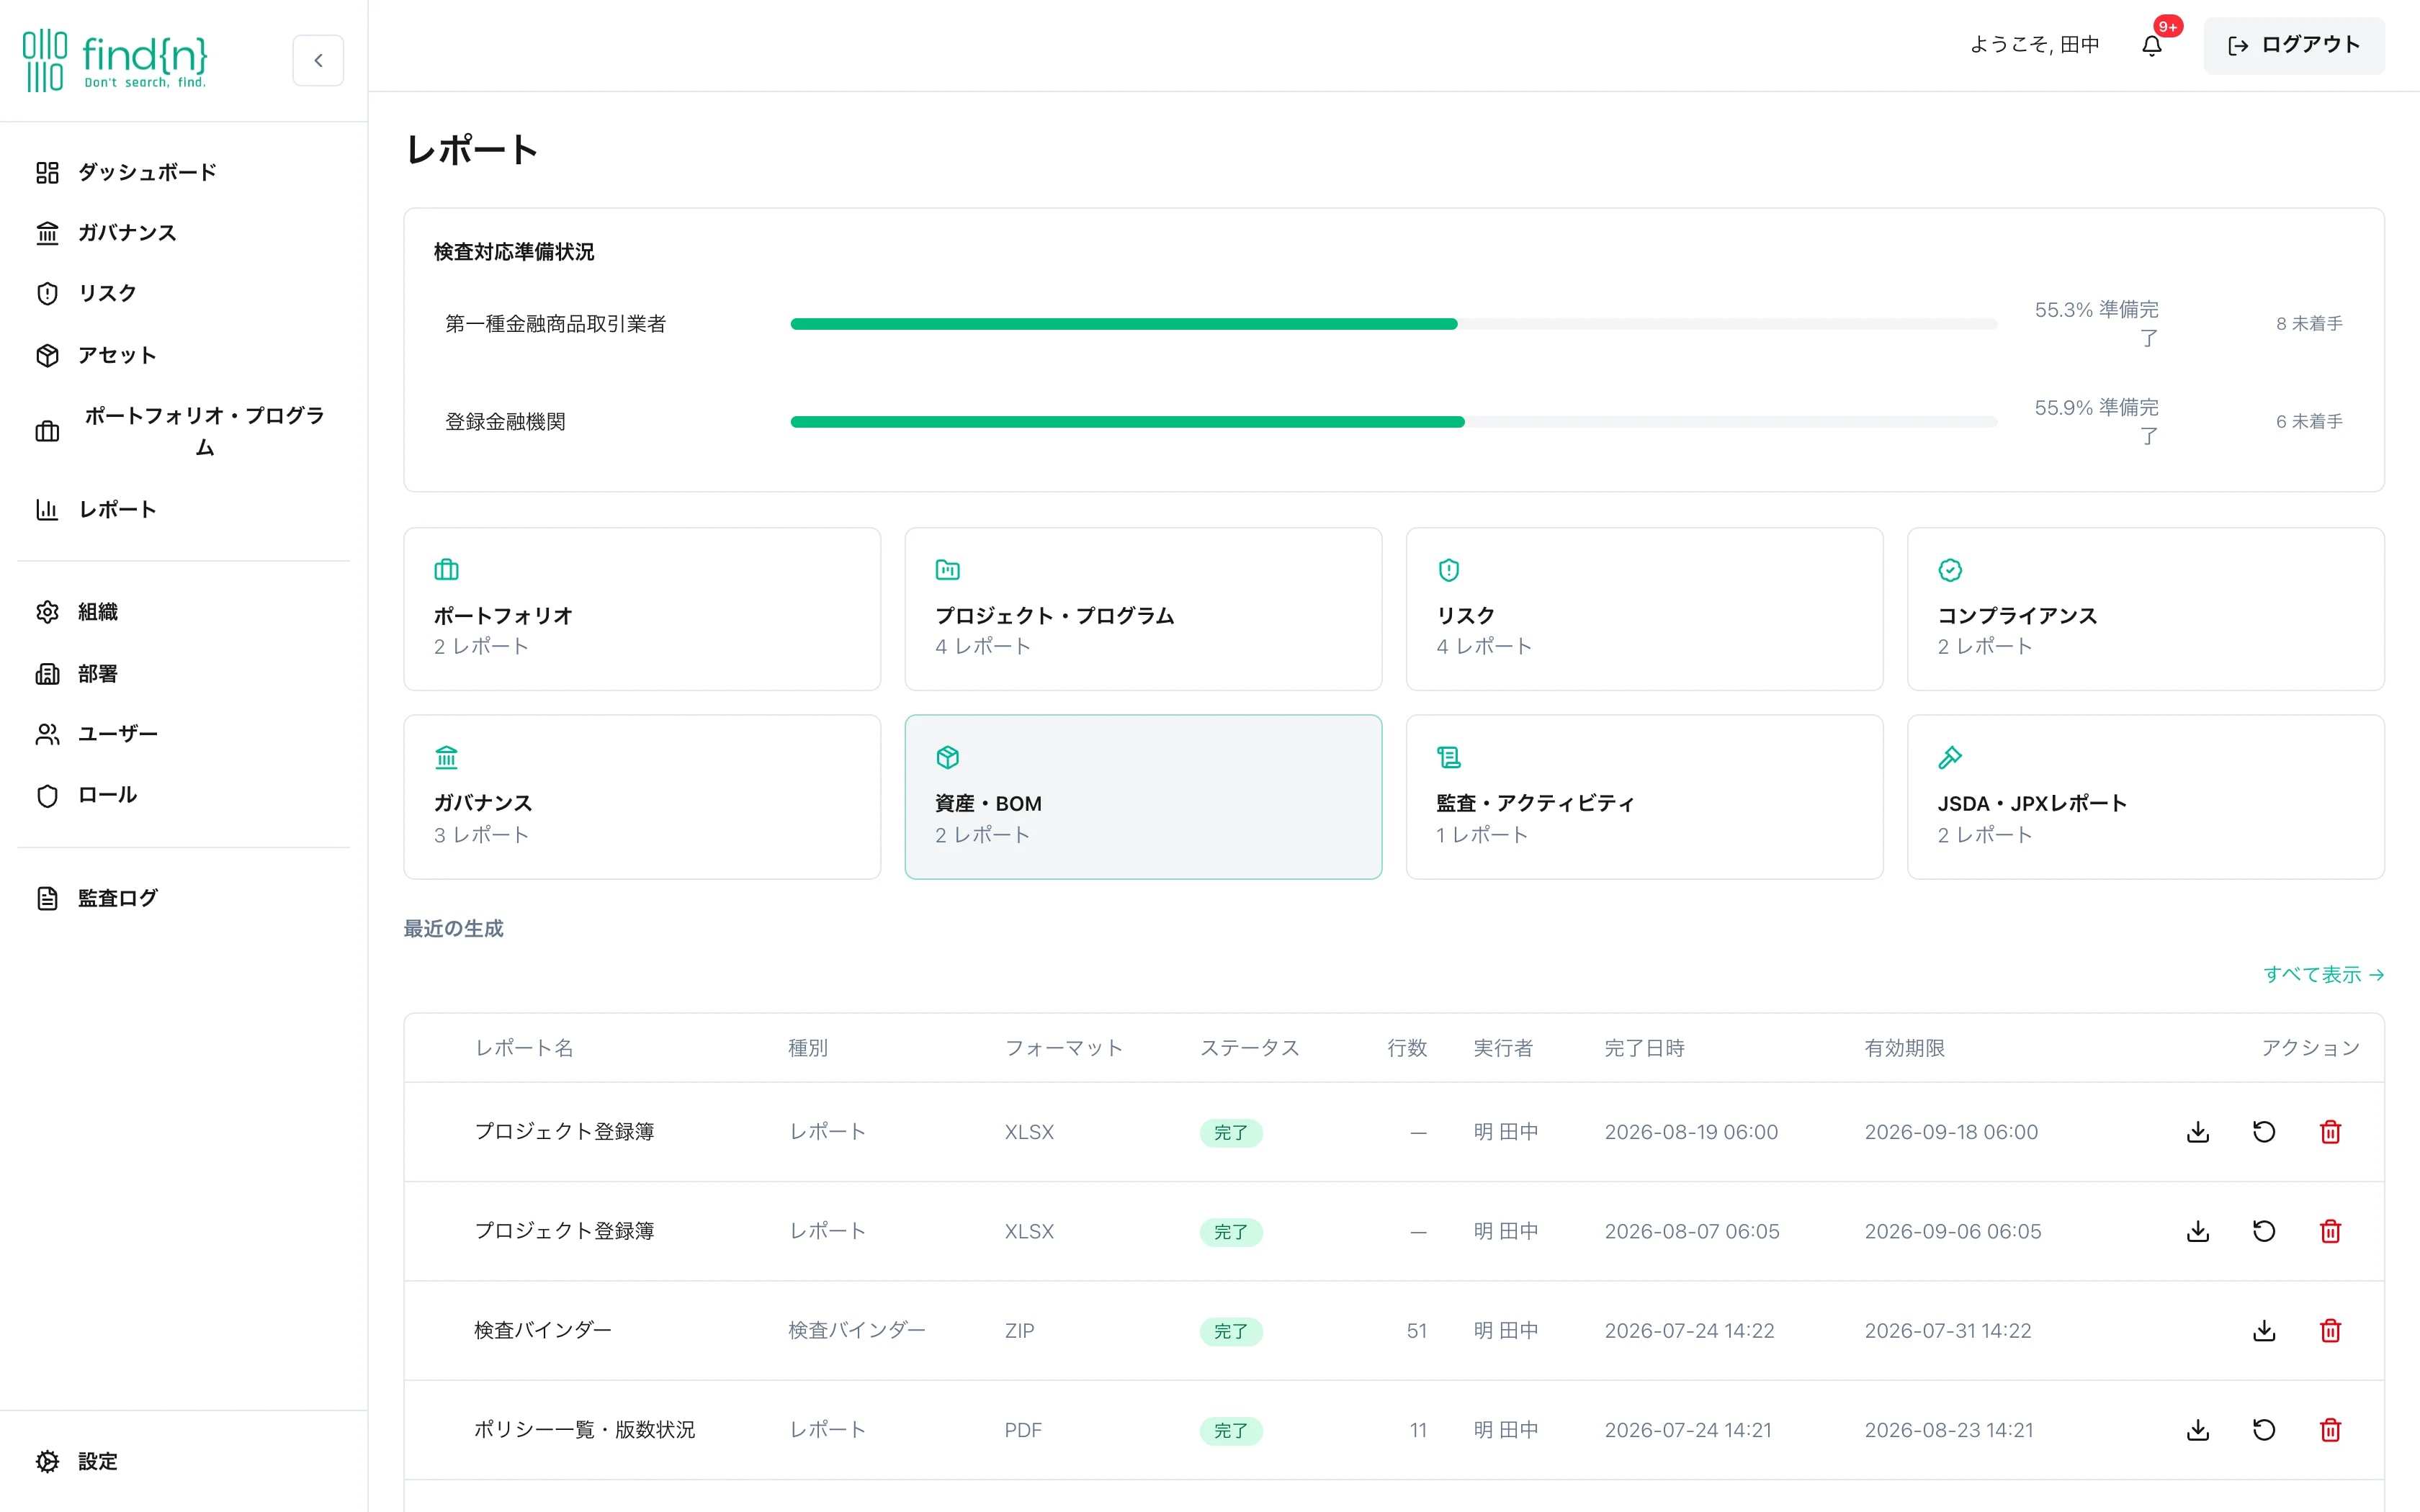Regenerate the ポリシー一覧・版数状況 report

pos(2264,1430)
